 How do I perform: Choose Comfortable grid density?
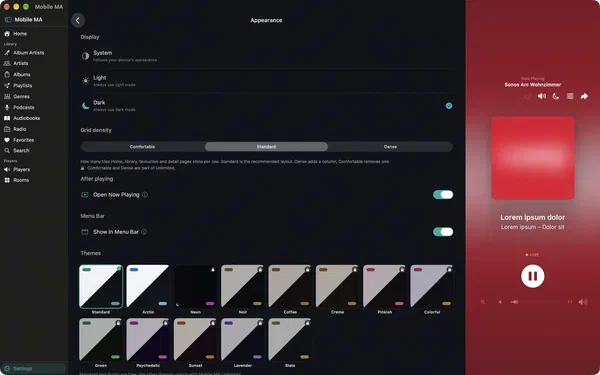142,147
